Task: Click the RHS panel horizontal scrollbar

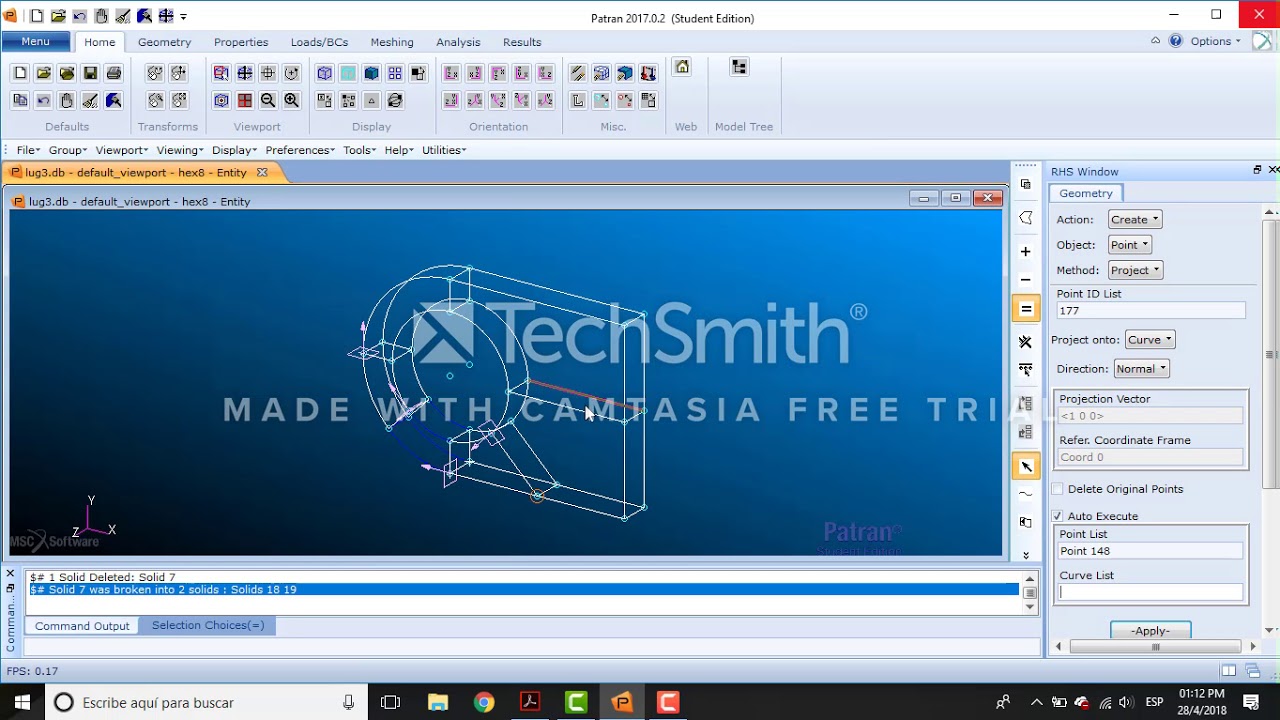Action: [x=1155, y=647]
